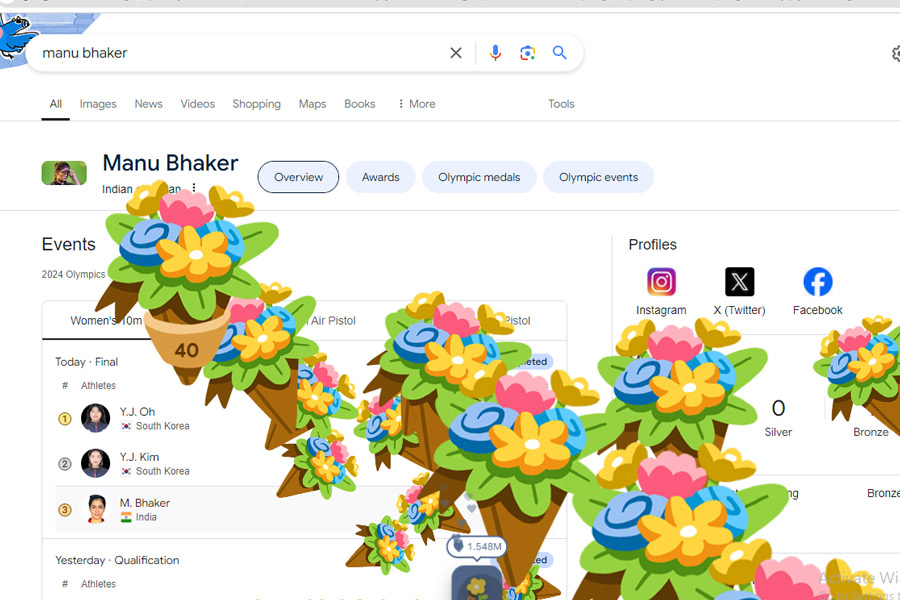The width and height of the screenshot is (900, 600).
Task: Switch to the Images tab
Action: [98, 104]
